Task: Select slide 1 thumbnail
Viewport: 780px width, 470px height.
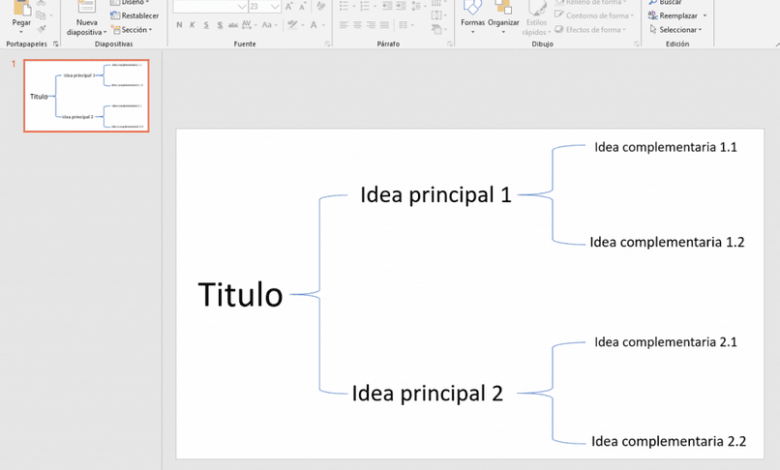Action: 87,95
